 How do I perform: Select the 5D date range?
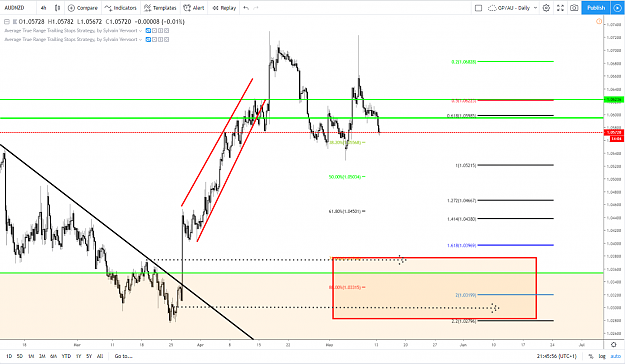pos(20,356)
